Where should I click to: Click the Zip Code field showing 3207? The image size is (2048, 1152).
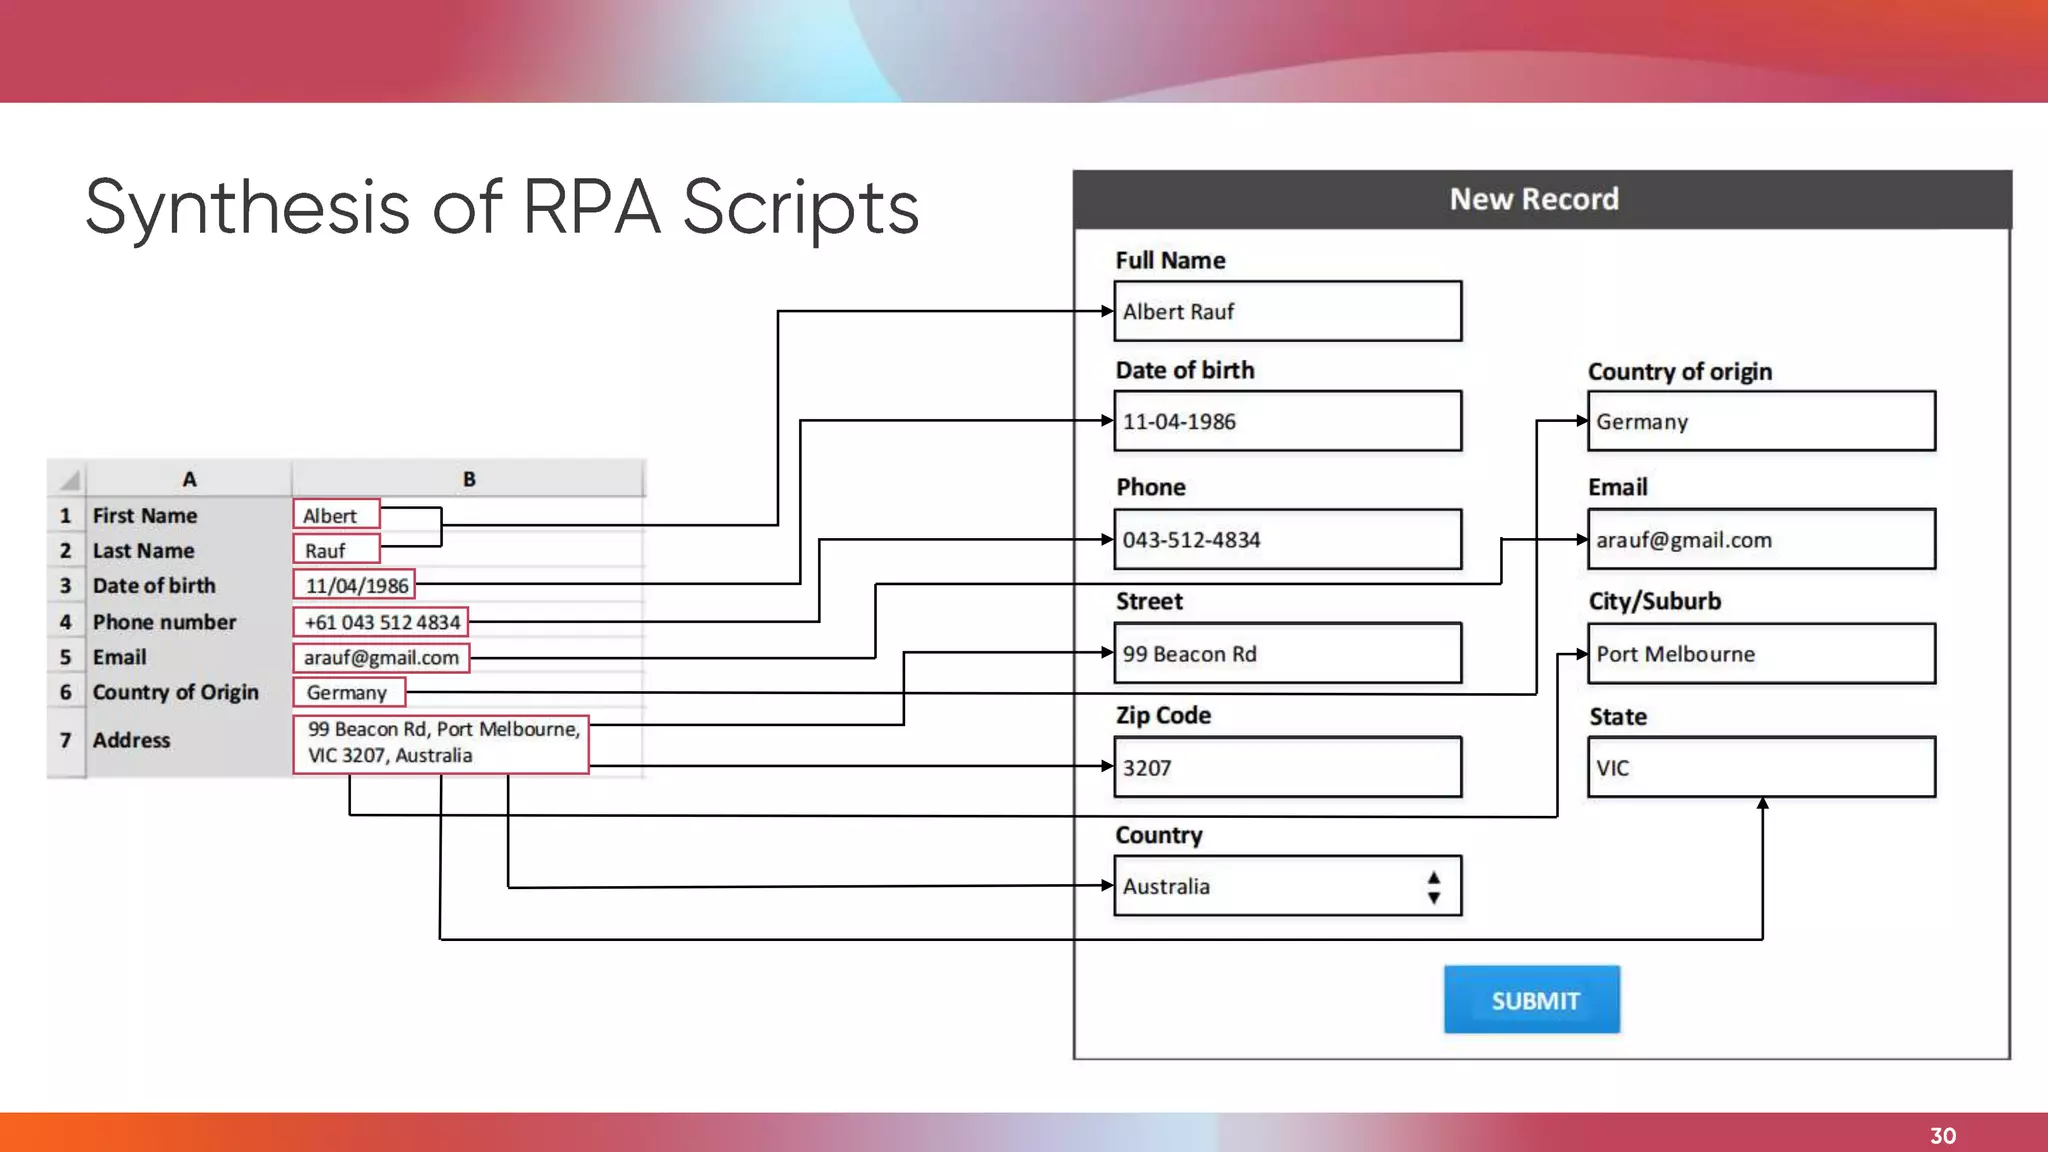pyautogui.click(x=1287, y=768)
